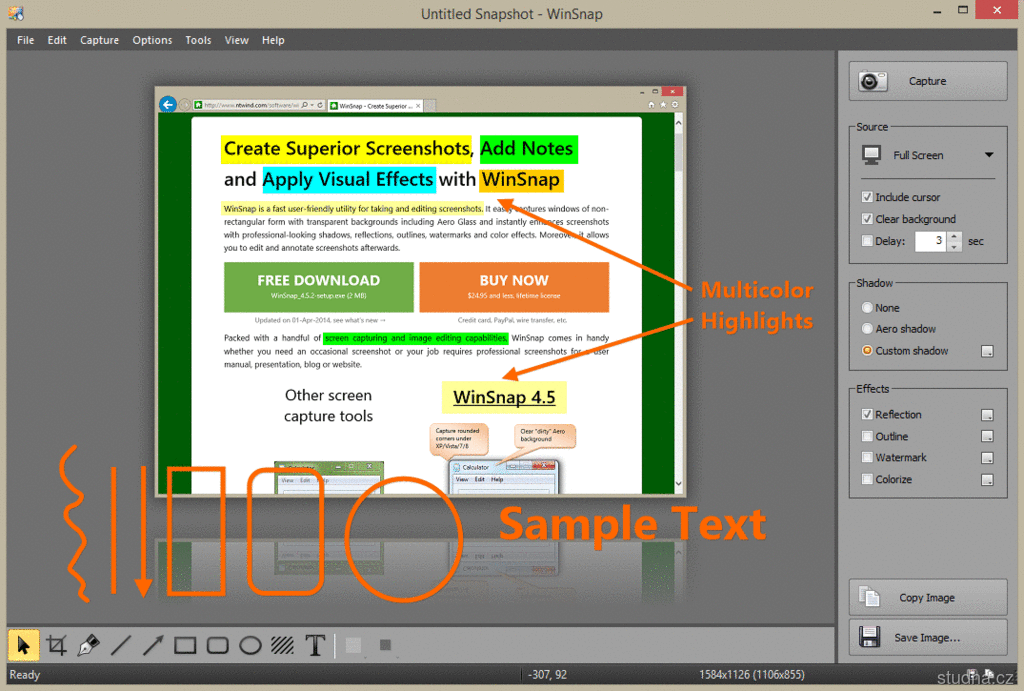Image resolution: width=1024 pixels, height=691 pixels.
Task: Disable the Include cursor checkbox
Action: click(x=867, y=198)
